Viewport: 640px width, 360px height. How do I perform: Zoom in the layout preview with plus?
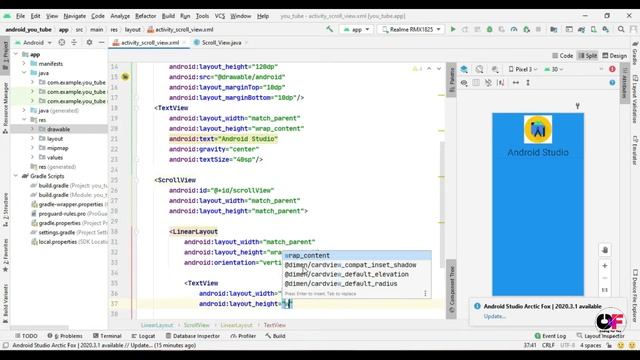pos(605,266)
